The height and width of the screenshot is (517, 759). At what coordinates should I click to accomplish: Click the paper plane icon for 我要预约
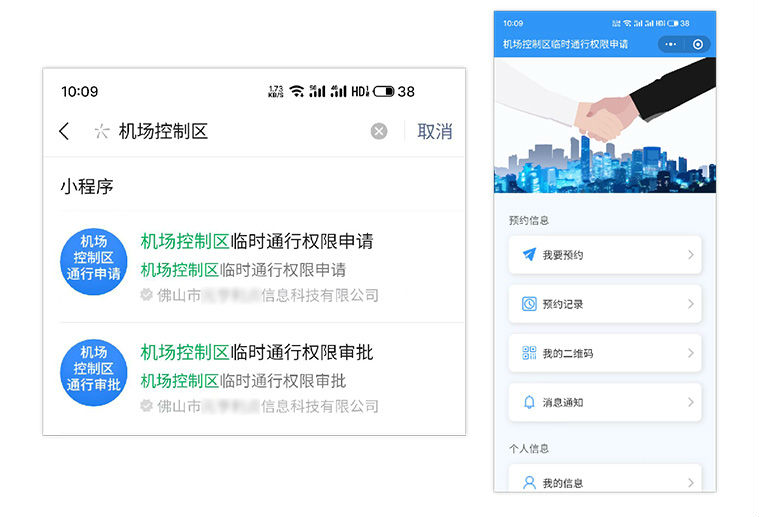click(529, 255)
